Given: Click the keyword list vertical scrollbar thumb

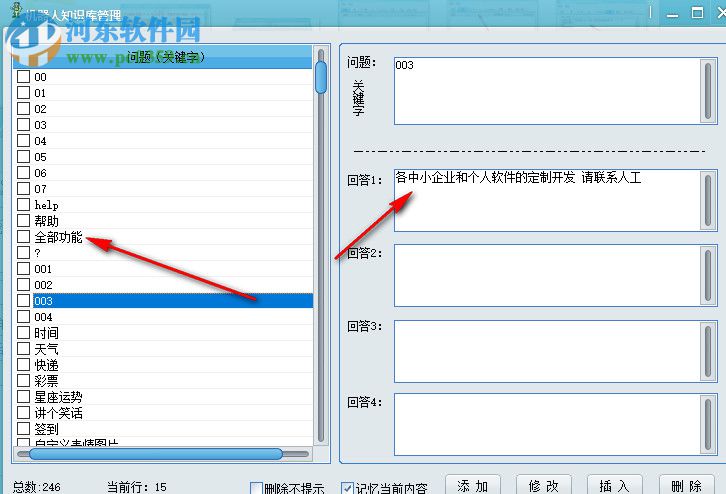Looking at the screenshot, I should 320,77.
